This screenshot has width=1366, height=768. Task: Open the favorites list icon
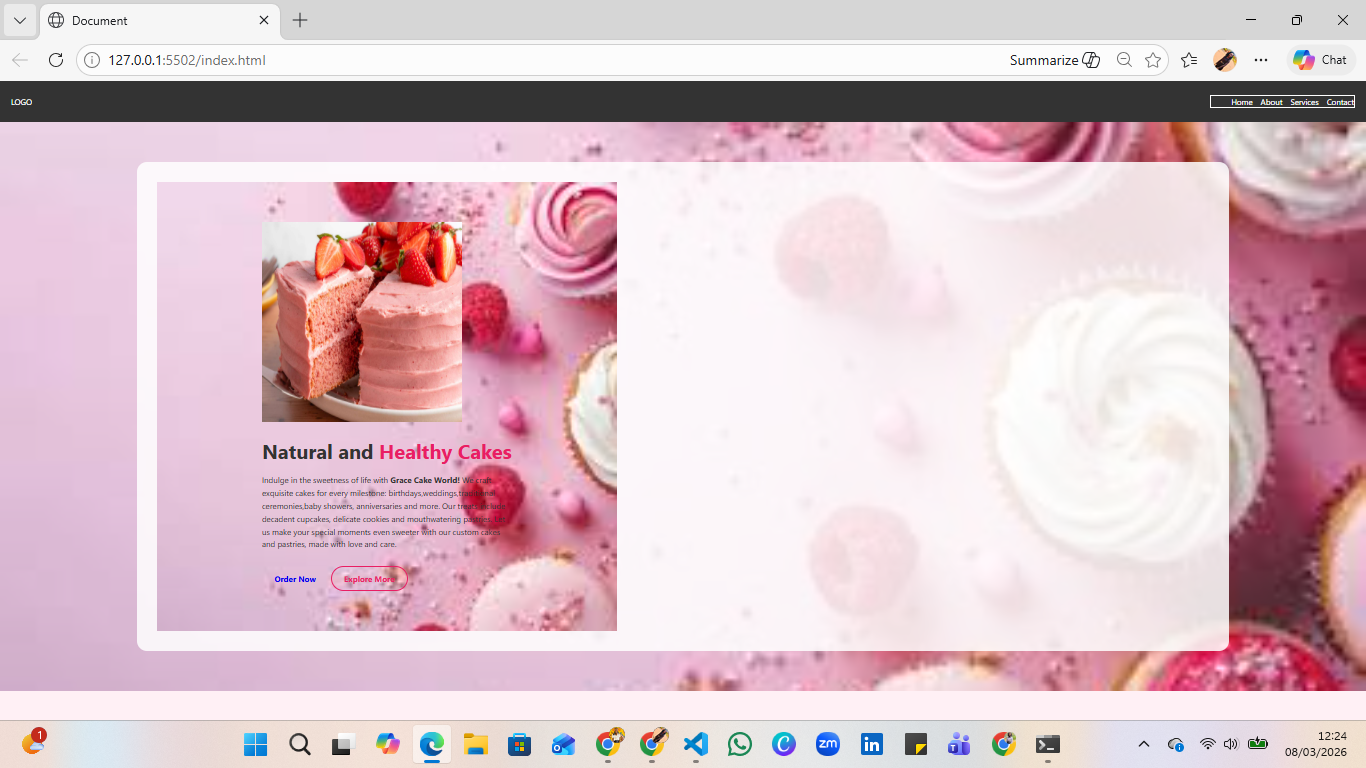click(1189, 60)
